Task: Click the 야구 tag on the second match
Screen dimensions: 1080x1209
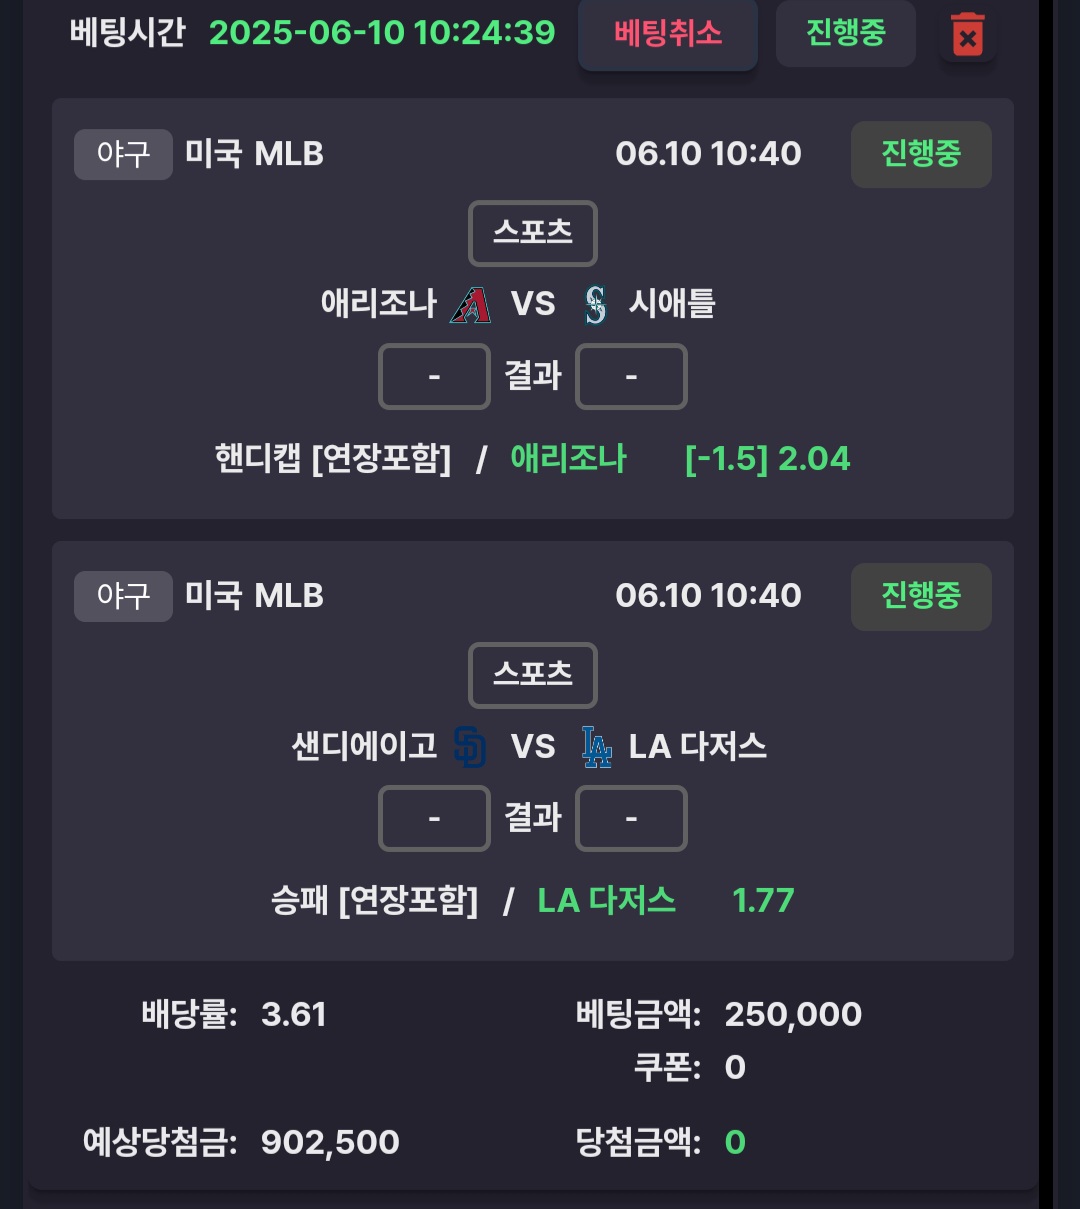Action: pos(123,596)
